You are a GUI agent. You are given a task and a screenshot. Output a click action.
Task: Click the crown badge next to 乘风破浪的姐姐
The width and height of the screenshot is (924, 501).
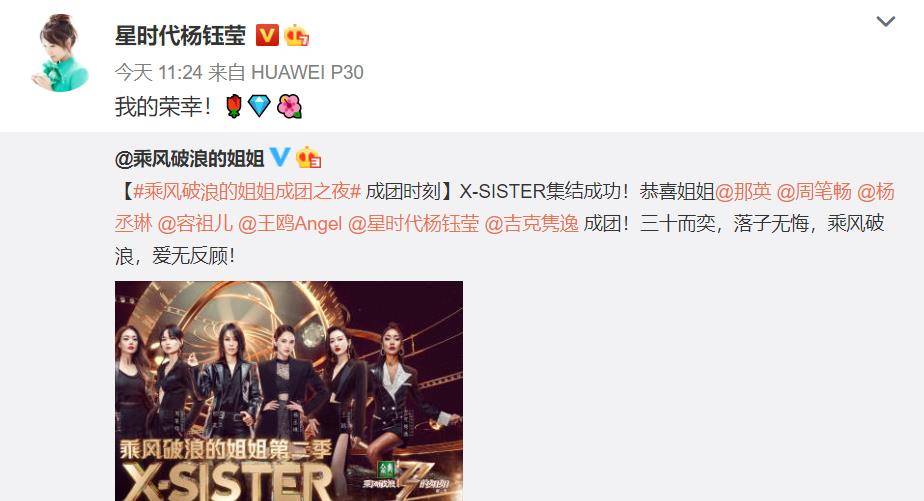308,157
